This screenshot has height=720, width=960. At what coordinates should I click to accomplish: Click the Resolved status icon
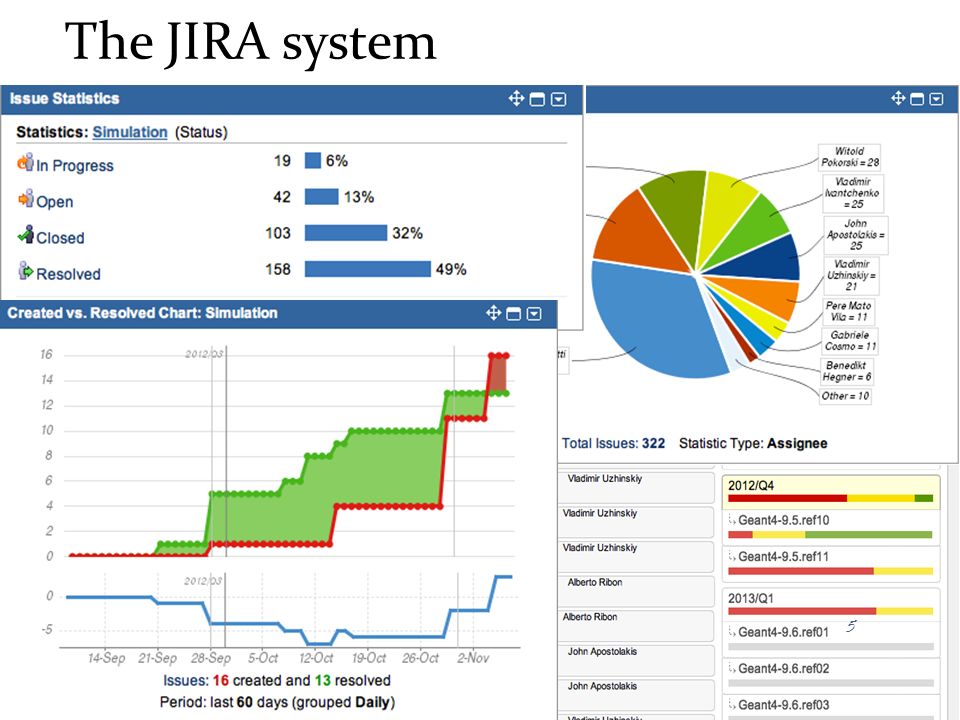25,270
